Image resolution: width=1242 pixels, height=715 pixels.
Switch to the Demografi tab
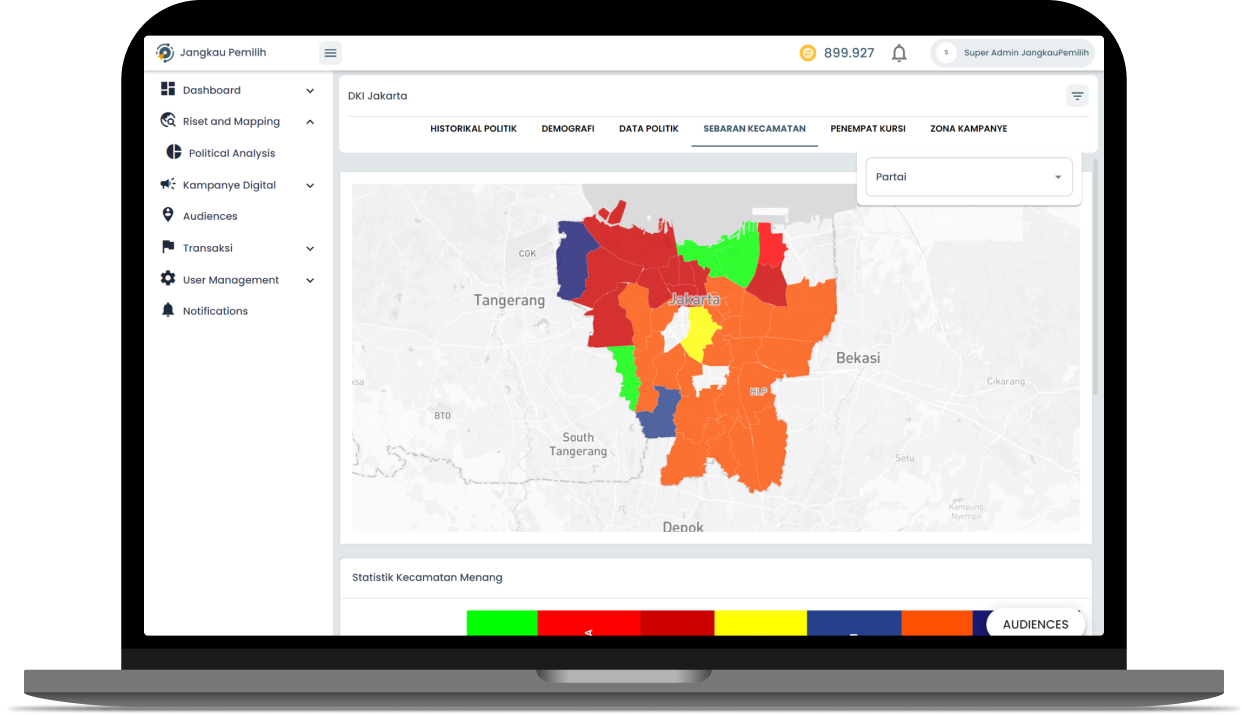click(568, 129)
